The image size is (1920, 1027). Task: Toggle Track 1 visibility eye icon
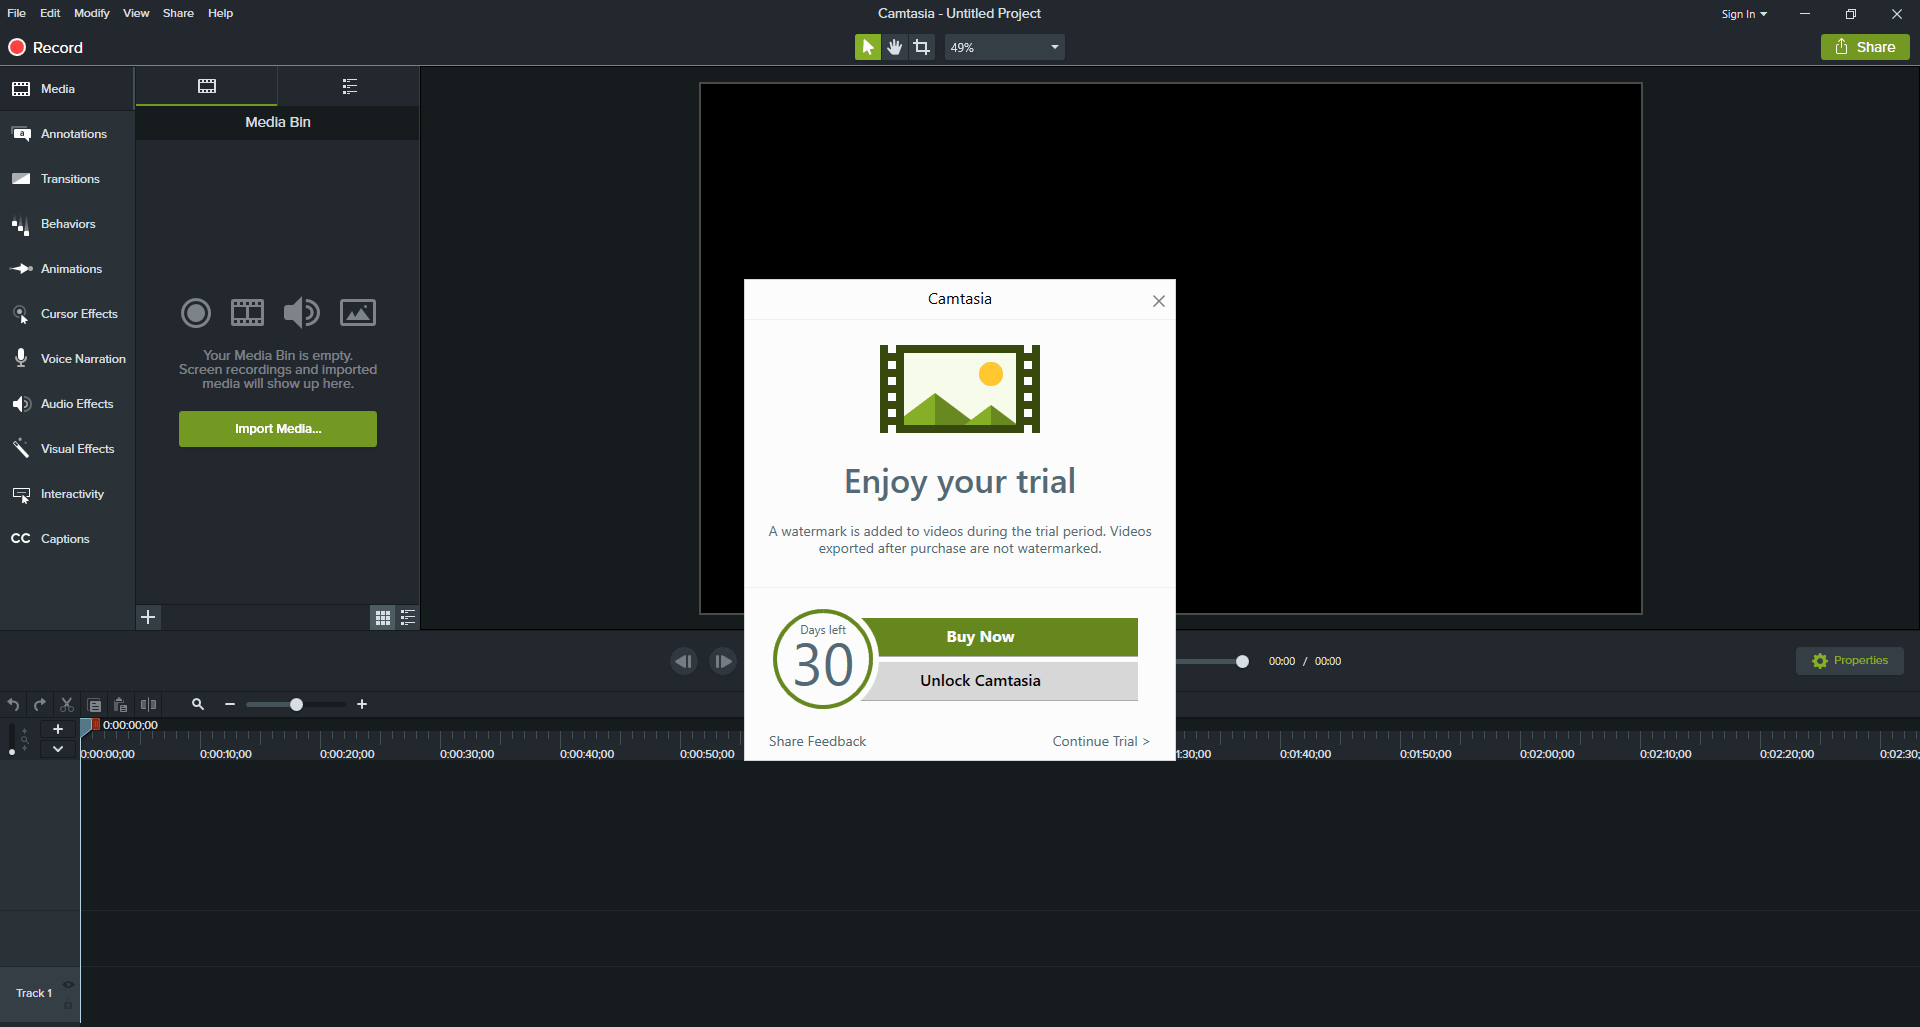[x=68, y=985]
